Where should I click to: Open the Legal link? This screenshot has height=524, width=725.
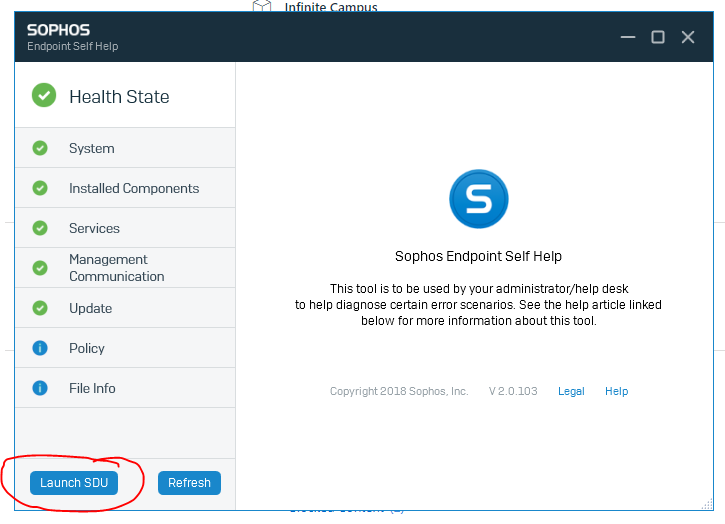click(571, 391)
